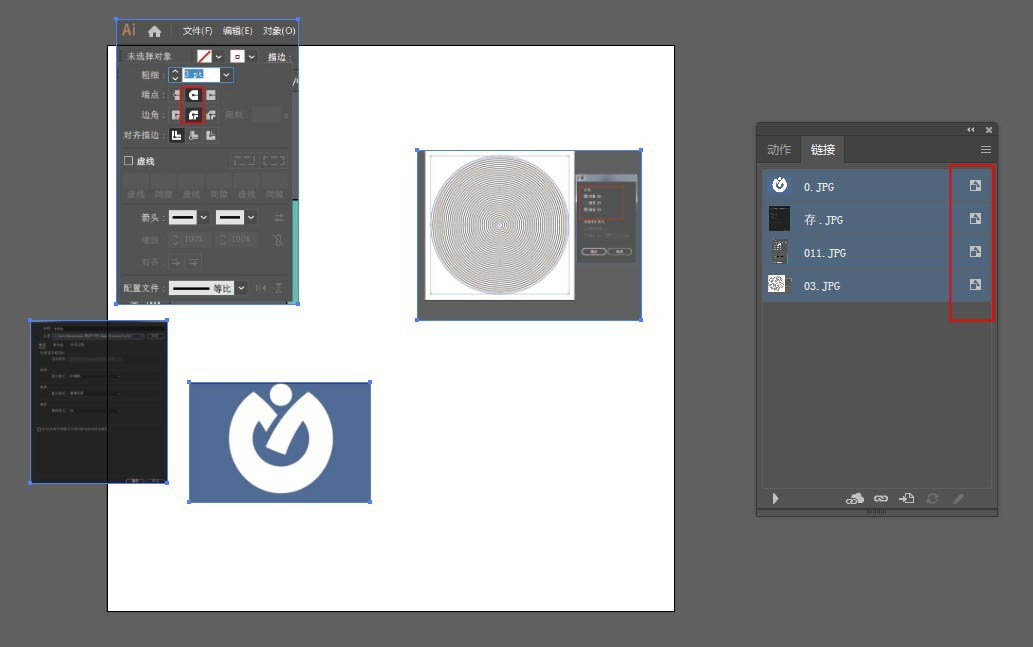Select the Round Cap option

tap(193, 95)
